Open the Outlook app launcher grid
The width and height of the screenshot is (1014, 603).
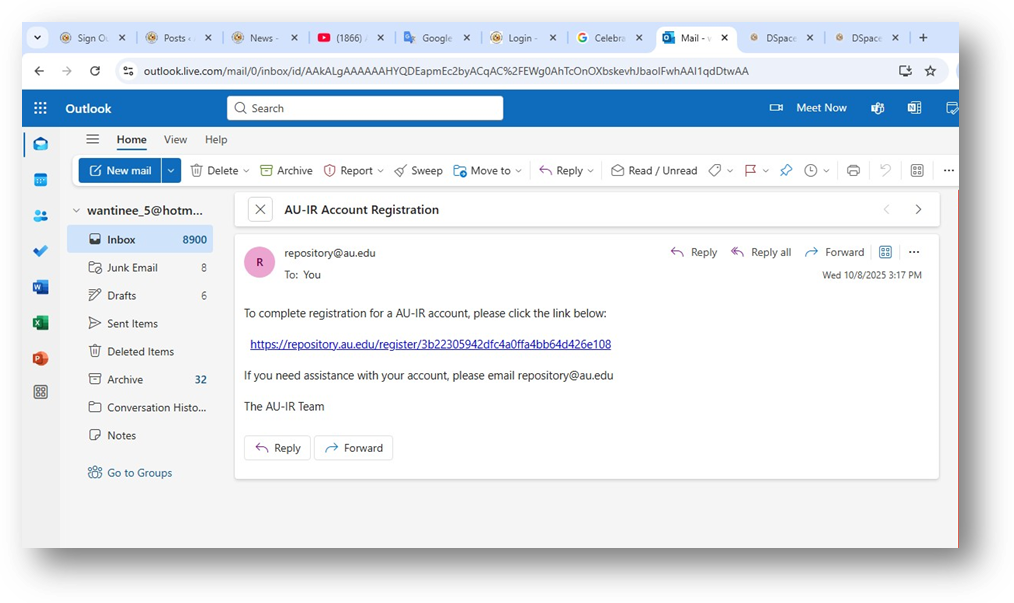tap(40, 108)
